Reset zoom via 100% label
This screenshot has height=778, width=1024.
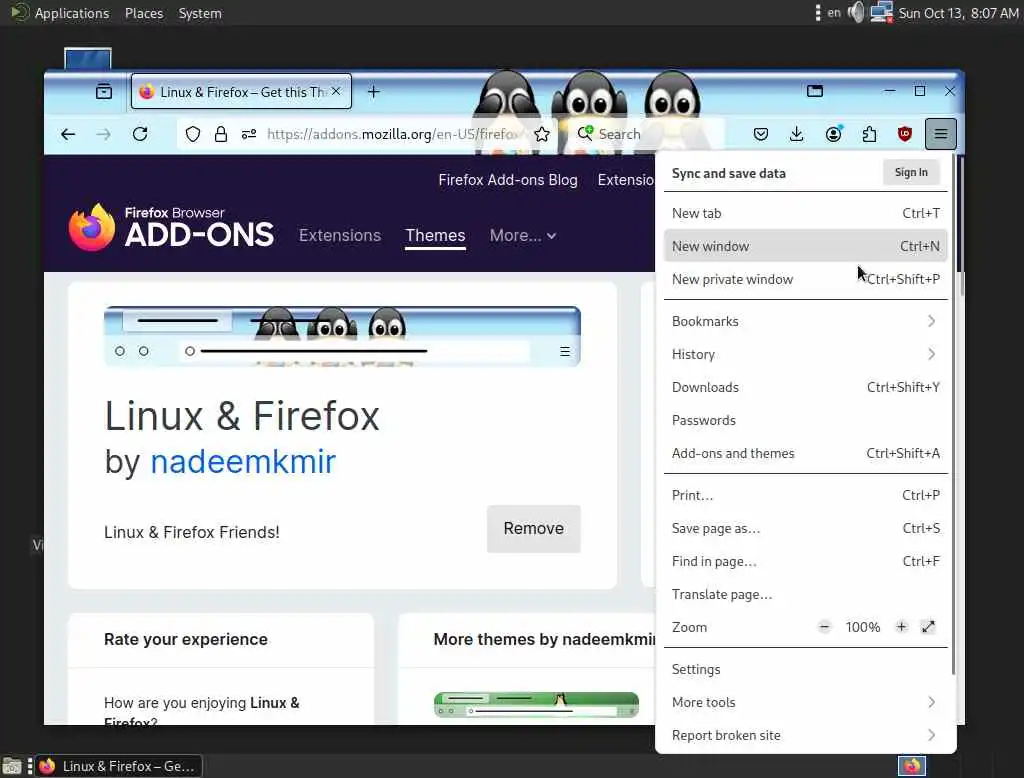pos(863,627)
